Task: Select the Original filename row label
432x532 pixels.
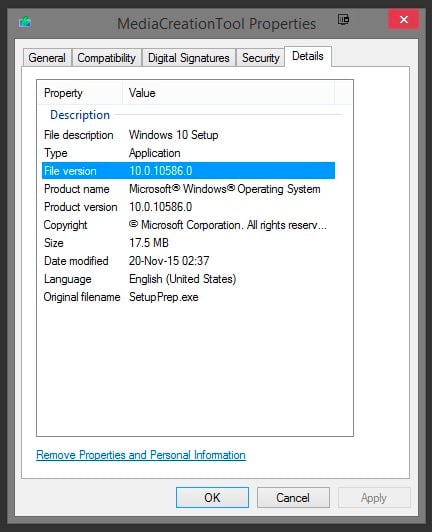Action: [x=82, y=297]
